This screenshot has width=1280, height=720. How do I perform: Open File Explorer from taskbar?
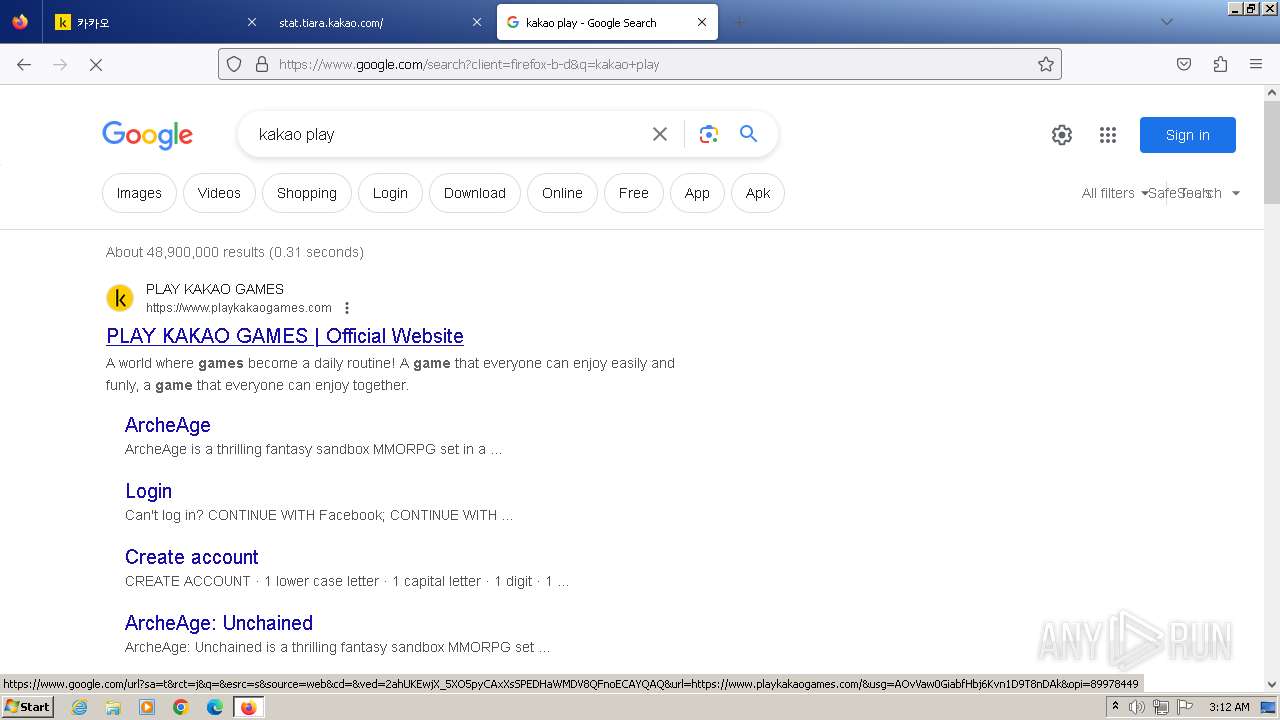point(113,707)
